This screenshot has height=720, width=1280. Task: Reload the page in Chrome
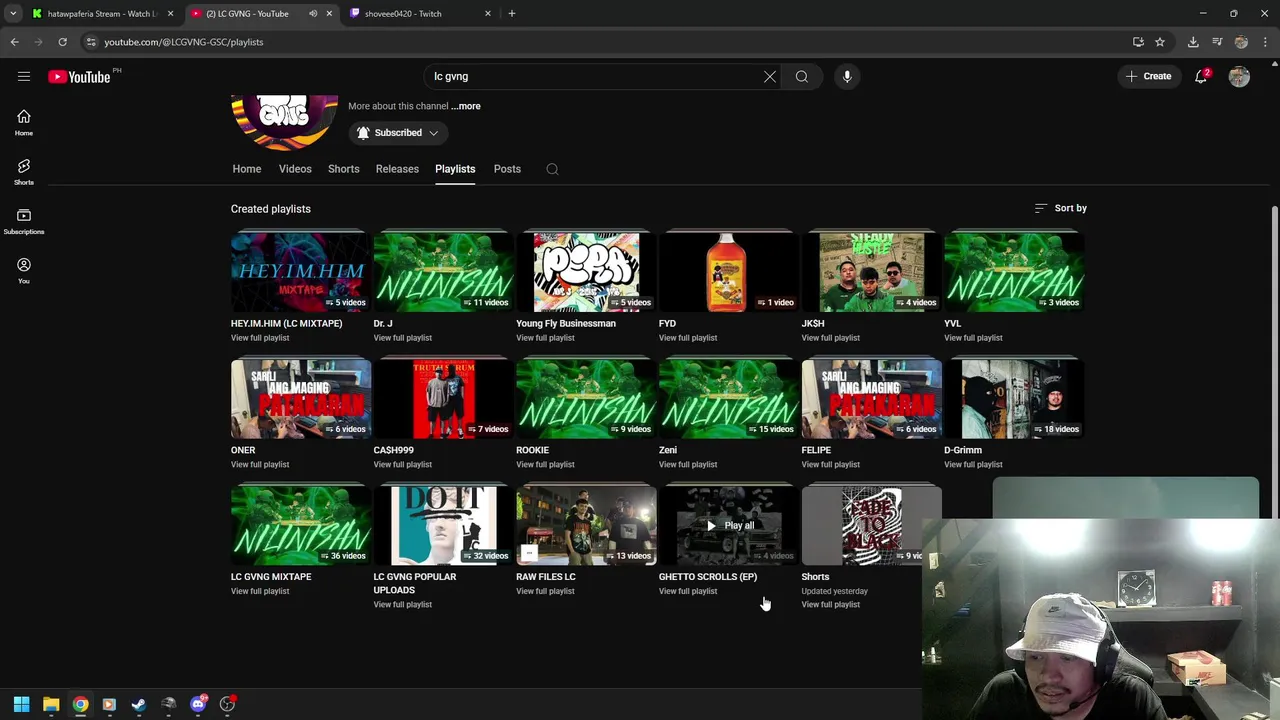pyautogui.click(x=62, y=42)
